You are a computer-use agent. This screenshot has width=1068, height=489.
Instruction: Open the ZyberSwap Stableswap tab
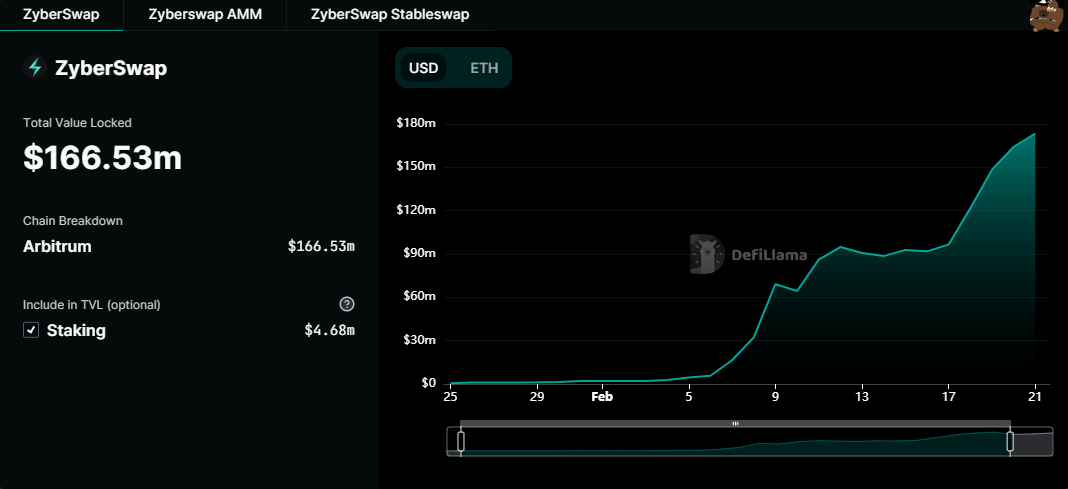(390, 14)
